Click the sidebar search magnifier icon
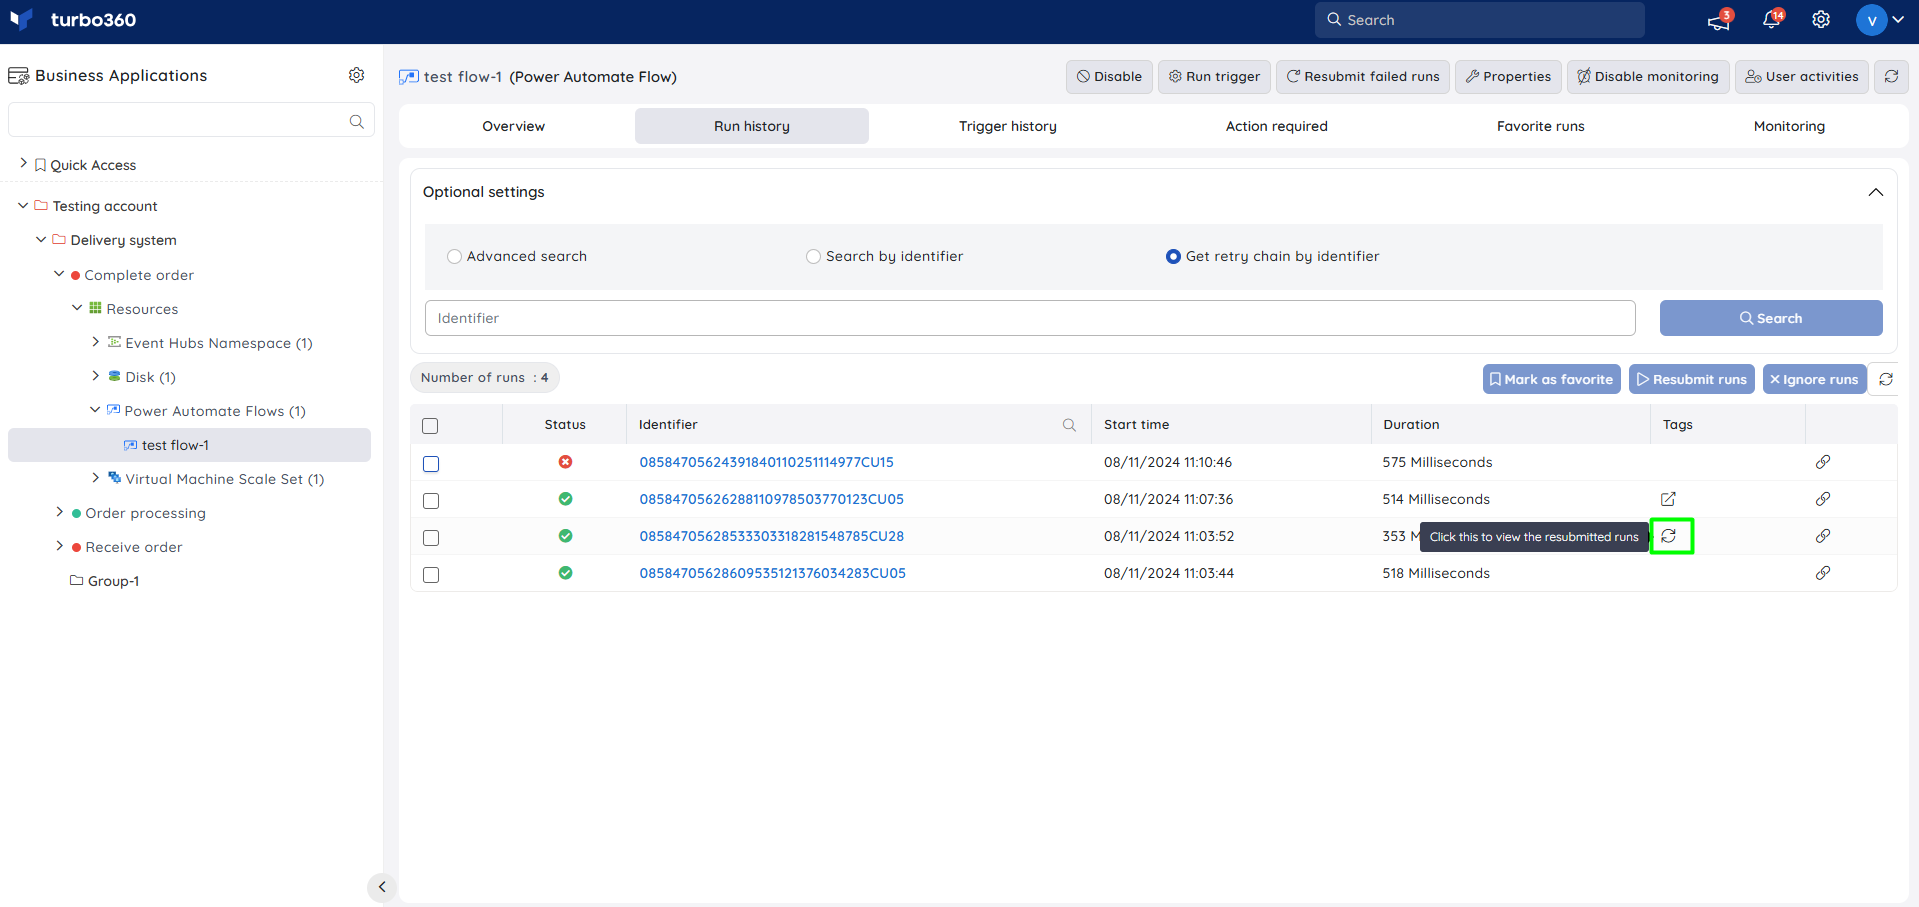 click(357, 121)
